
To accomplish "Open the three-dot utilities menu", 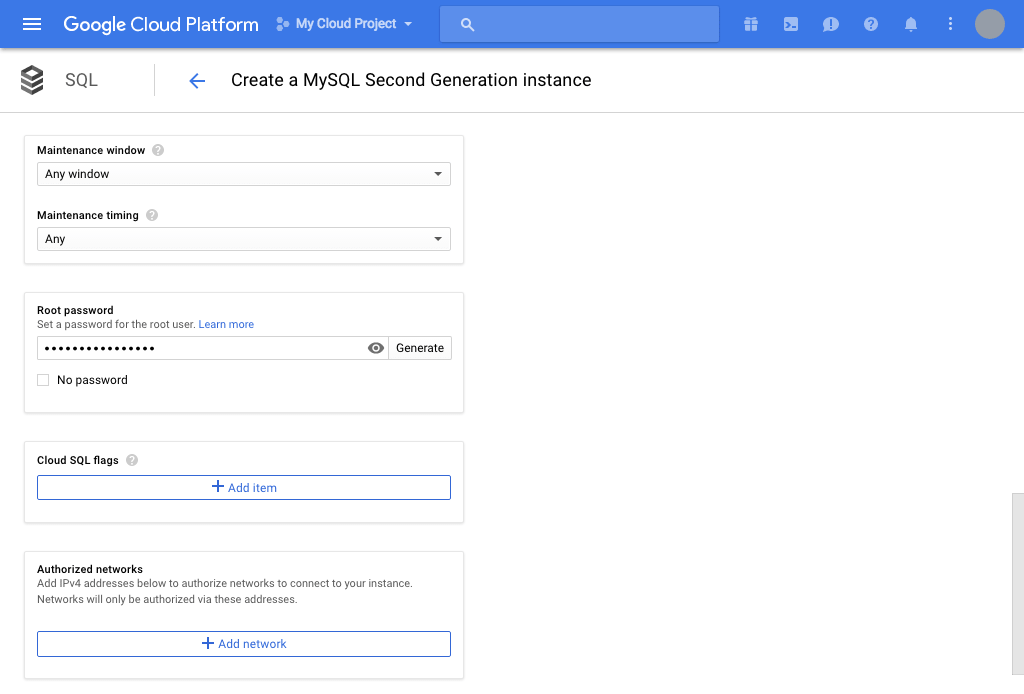I will (x=950, y=24).
